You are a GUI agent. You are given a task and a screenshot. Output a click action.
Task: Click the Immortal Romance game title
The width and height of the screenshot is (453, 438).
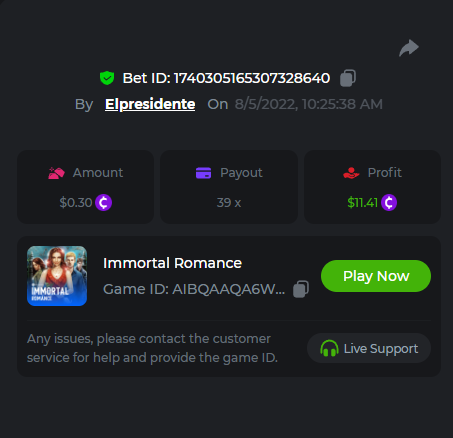click(172, 263)
